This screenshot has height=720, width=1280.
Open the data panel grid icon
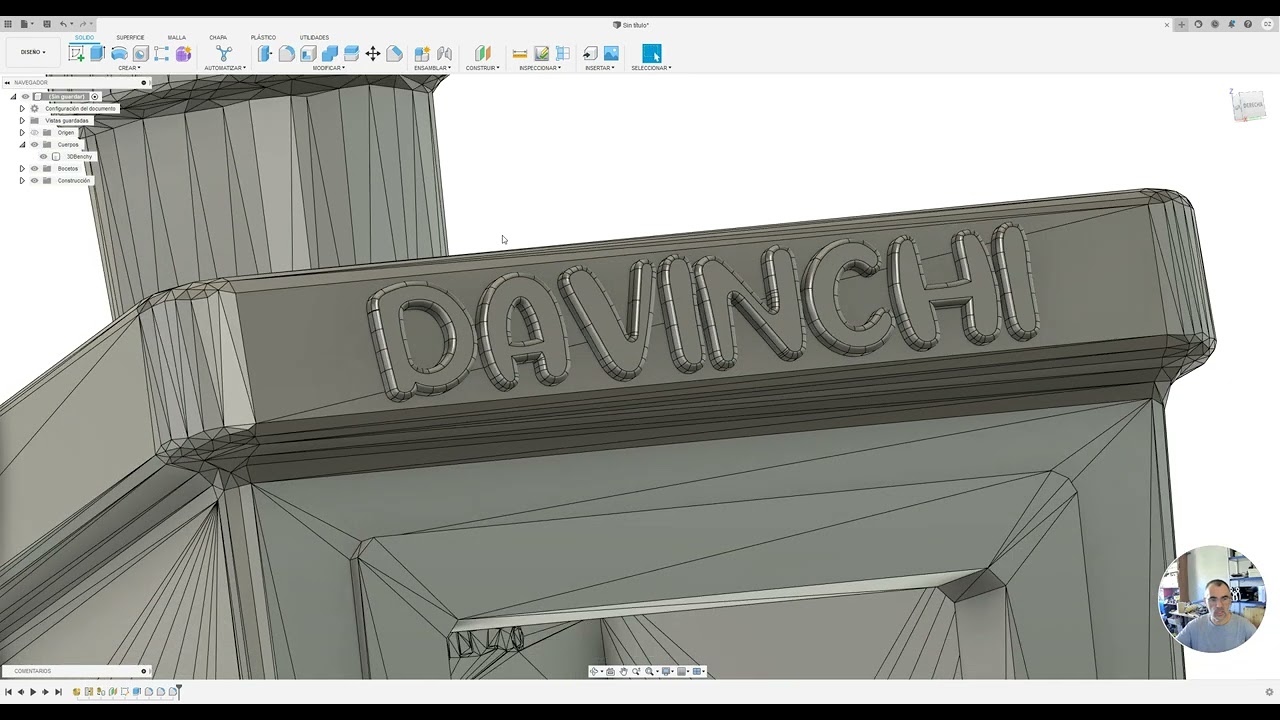click(8, 24)
